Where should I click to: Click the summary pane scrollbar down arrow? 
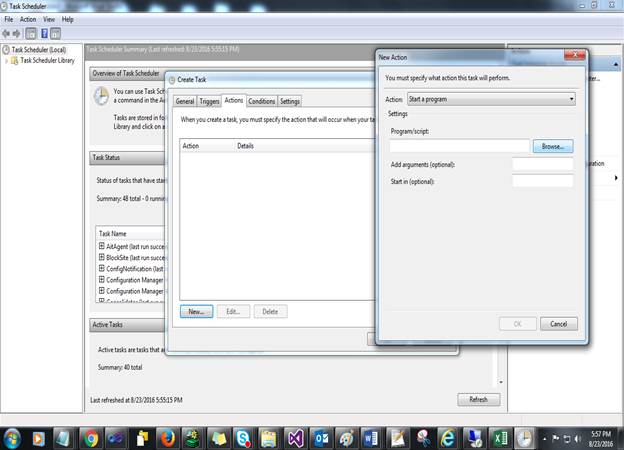point(501,382)
